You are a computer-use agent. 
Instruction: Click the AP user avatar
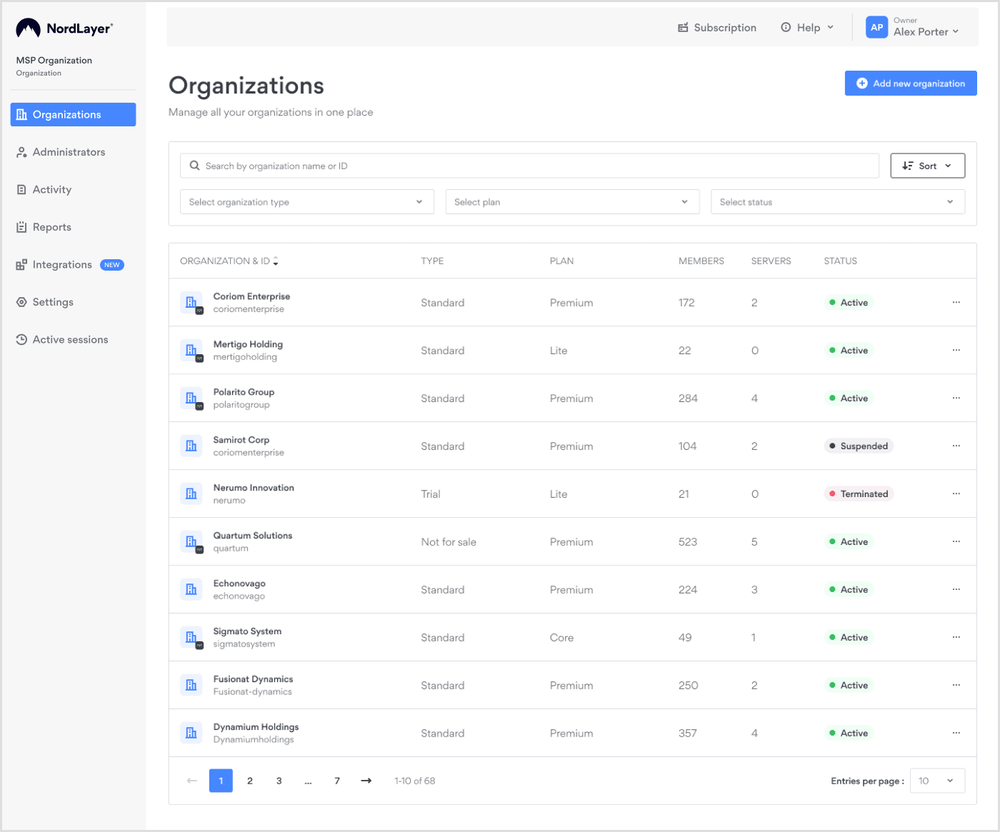(876, 28)
